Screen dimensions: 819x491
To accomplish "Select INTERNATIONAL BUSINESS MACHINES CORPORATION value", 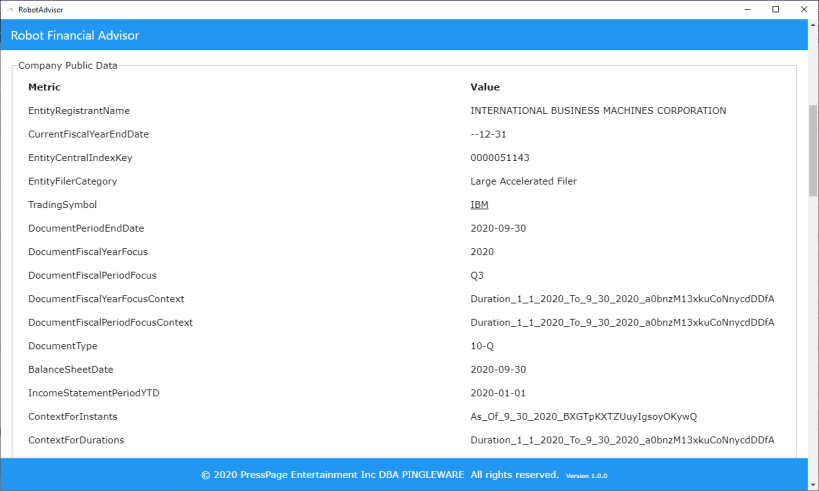I will (598, 111).
